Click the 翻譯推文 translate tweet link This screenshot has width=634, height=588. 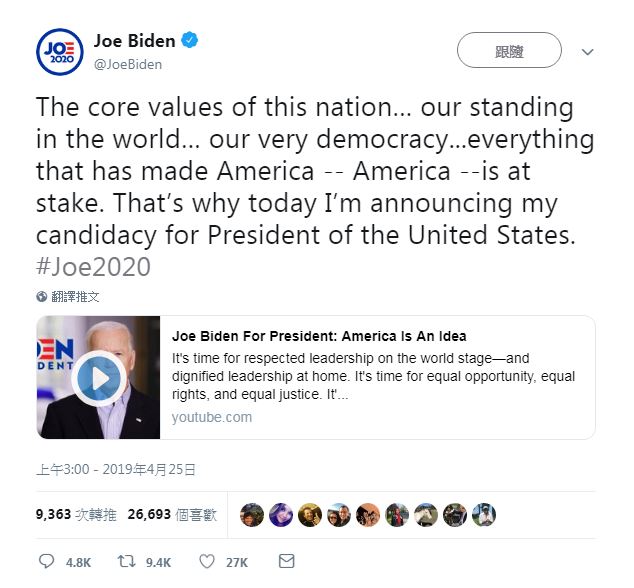pos(75,296)
